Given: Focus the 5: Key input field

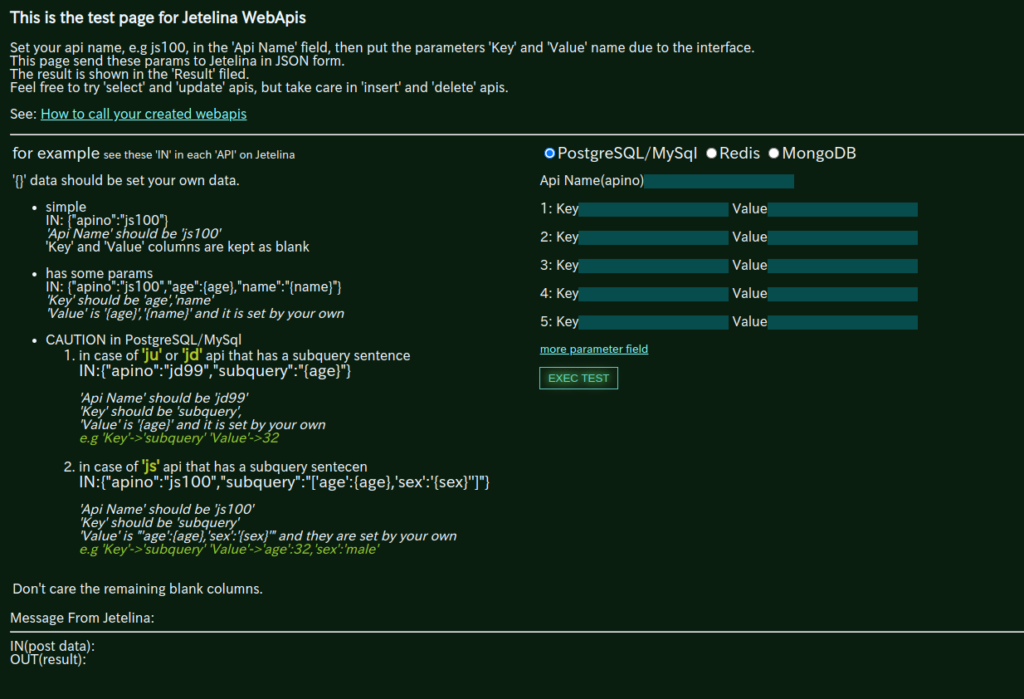Looking at the screenshot, I should 654,322.
